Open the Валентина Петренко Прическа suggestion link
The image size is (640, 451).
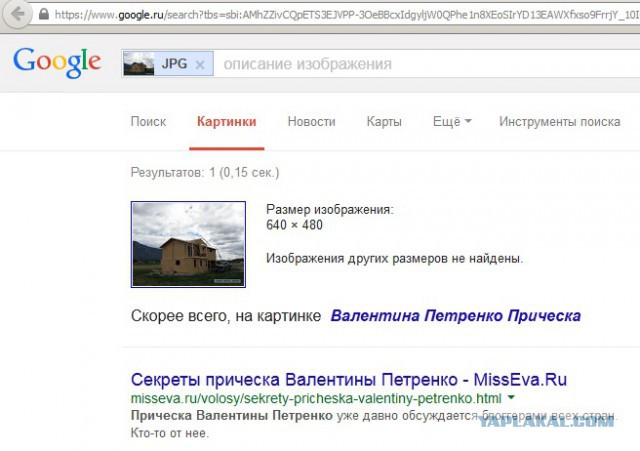click(x=456, y=316)
